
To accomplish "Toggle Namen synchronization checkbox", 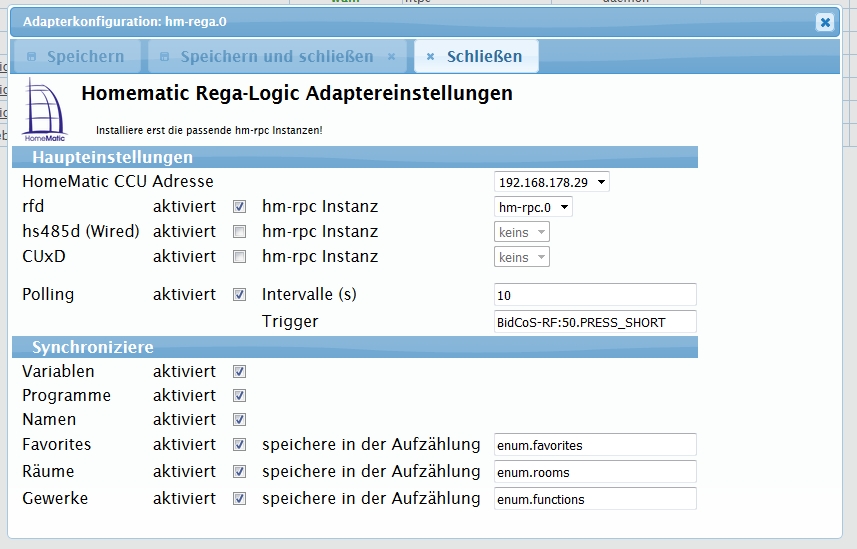I will tap(239, 420).
